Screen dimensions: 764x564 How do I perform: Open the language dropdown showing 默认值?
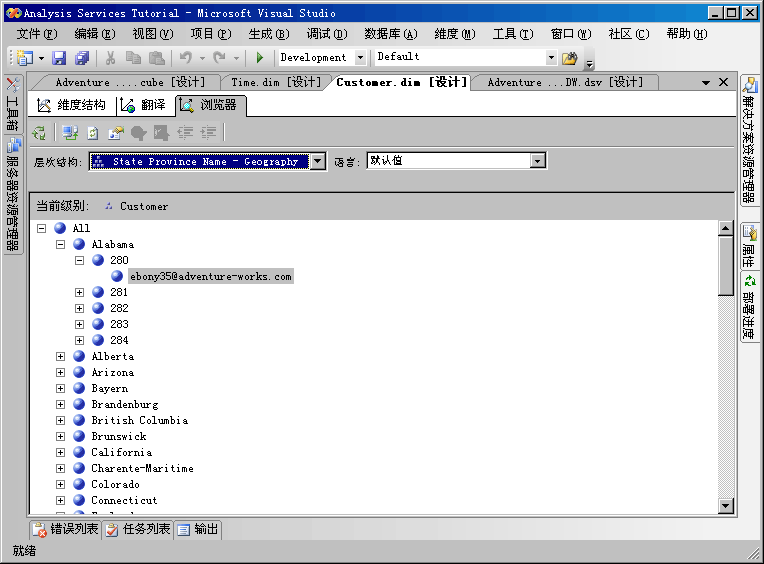537,161
